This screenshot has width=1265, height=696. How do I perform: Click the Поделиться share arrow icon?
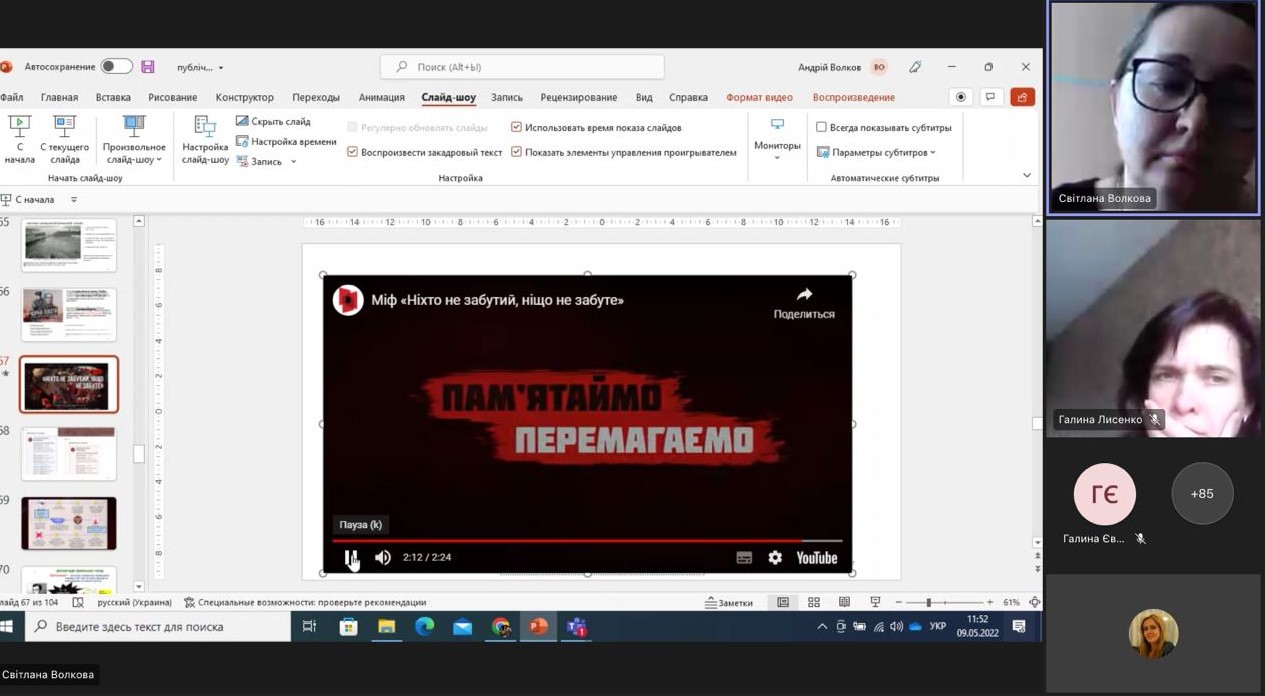[x=804, y=294]
